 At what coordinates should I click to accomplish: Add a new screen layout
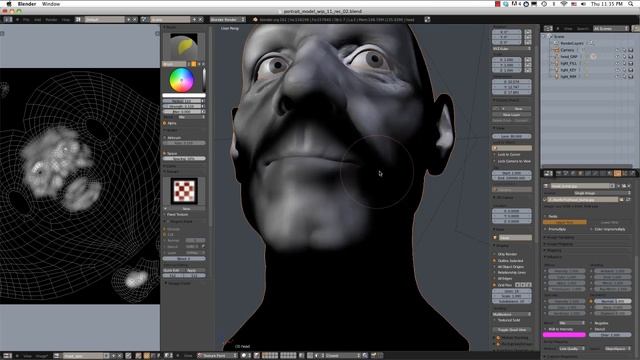coord(129,19)
